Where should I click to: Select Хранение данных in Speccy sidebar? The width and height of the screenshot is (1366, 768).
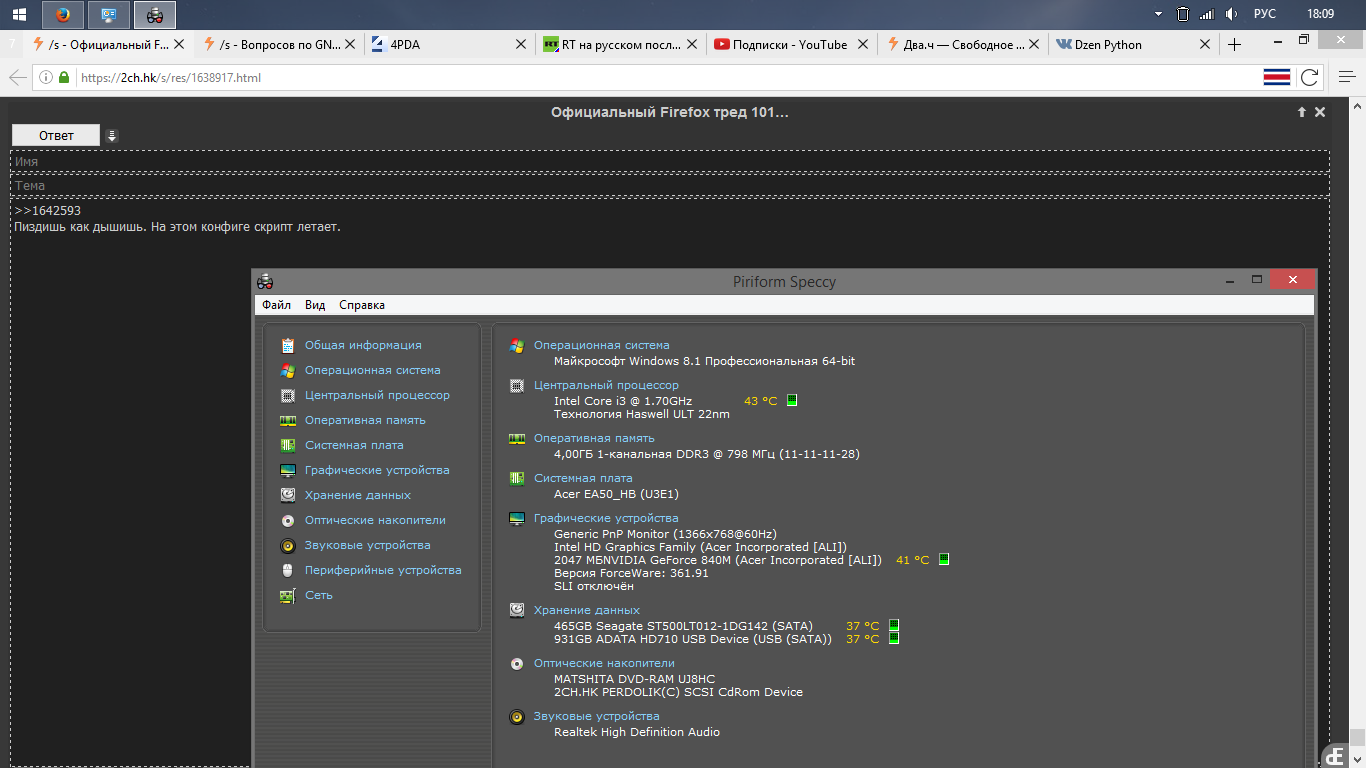pyautogui.click(x=357, y=495)
